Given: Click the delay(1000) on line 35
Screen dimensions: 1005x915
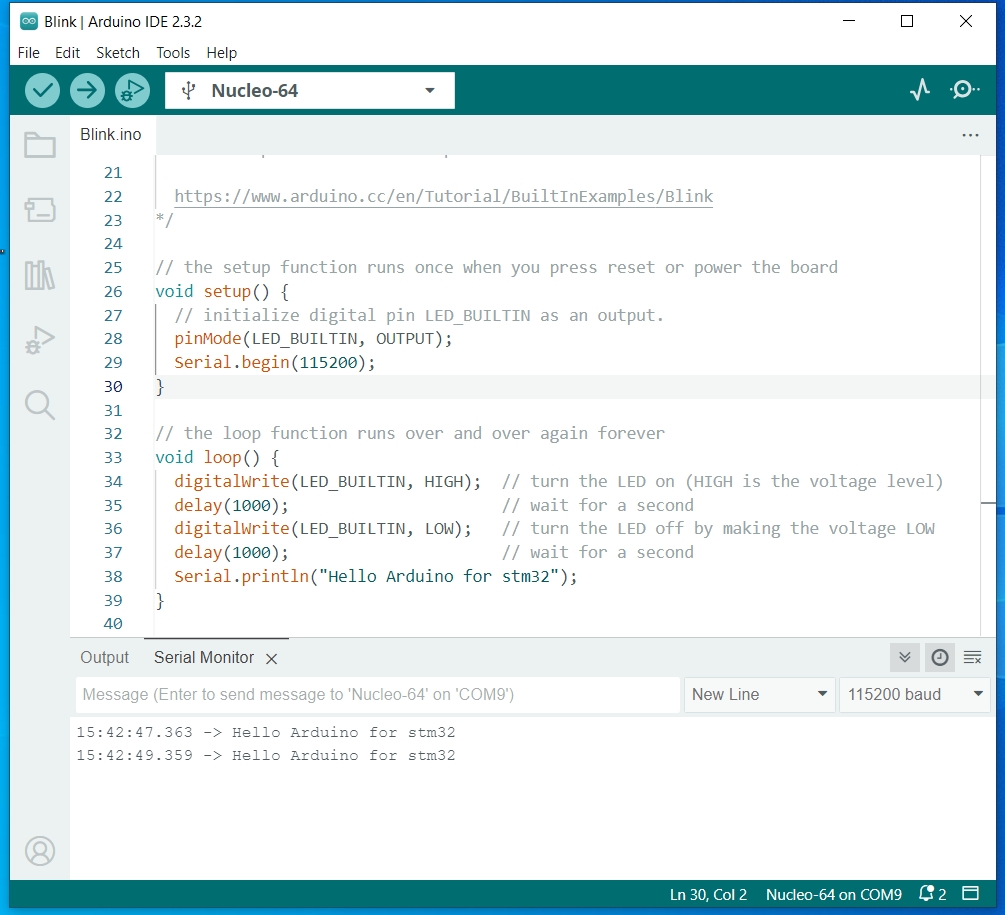Looking at the screenshot, I should (231, 506).
